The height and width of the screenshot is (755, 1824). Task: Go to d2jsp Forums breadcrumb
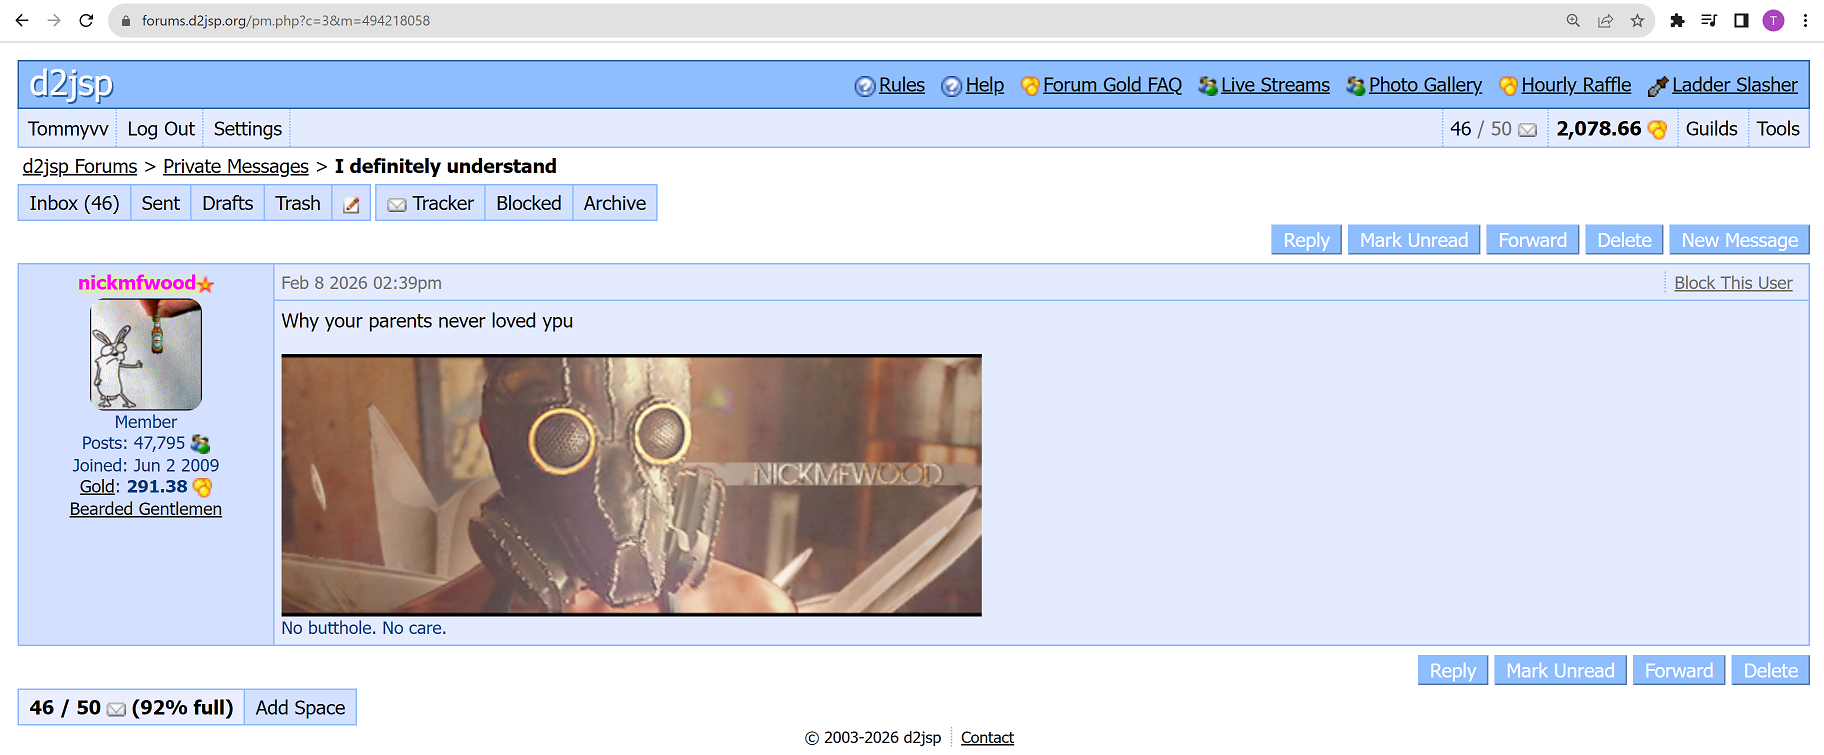[x=80, y=167]
